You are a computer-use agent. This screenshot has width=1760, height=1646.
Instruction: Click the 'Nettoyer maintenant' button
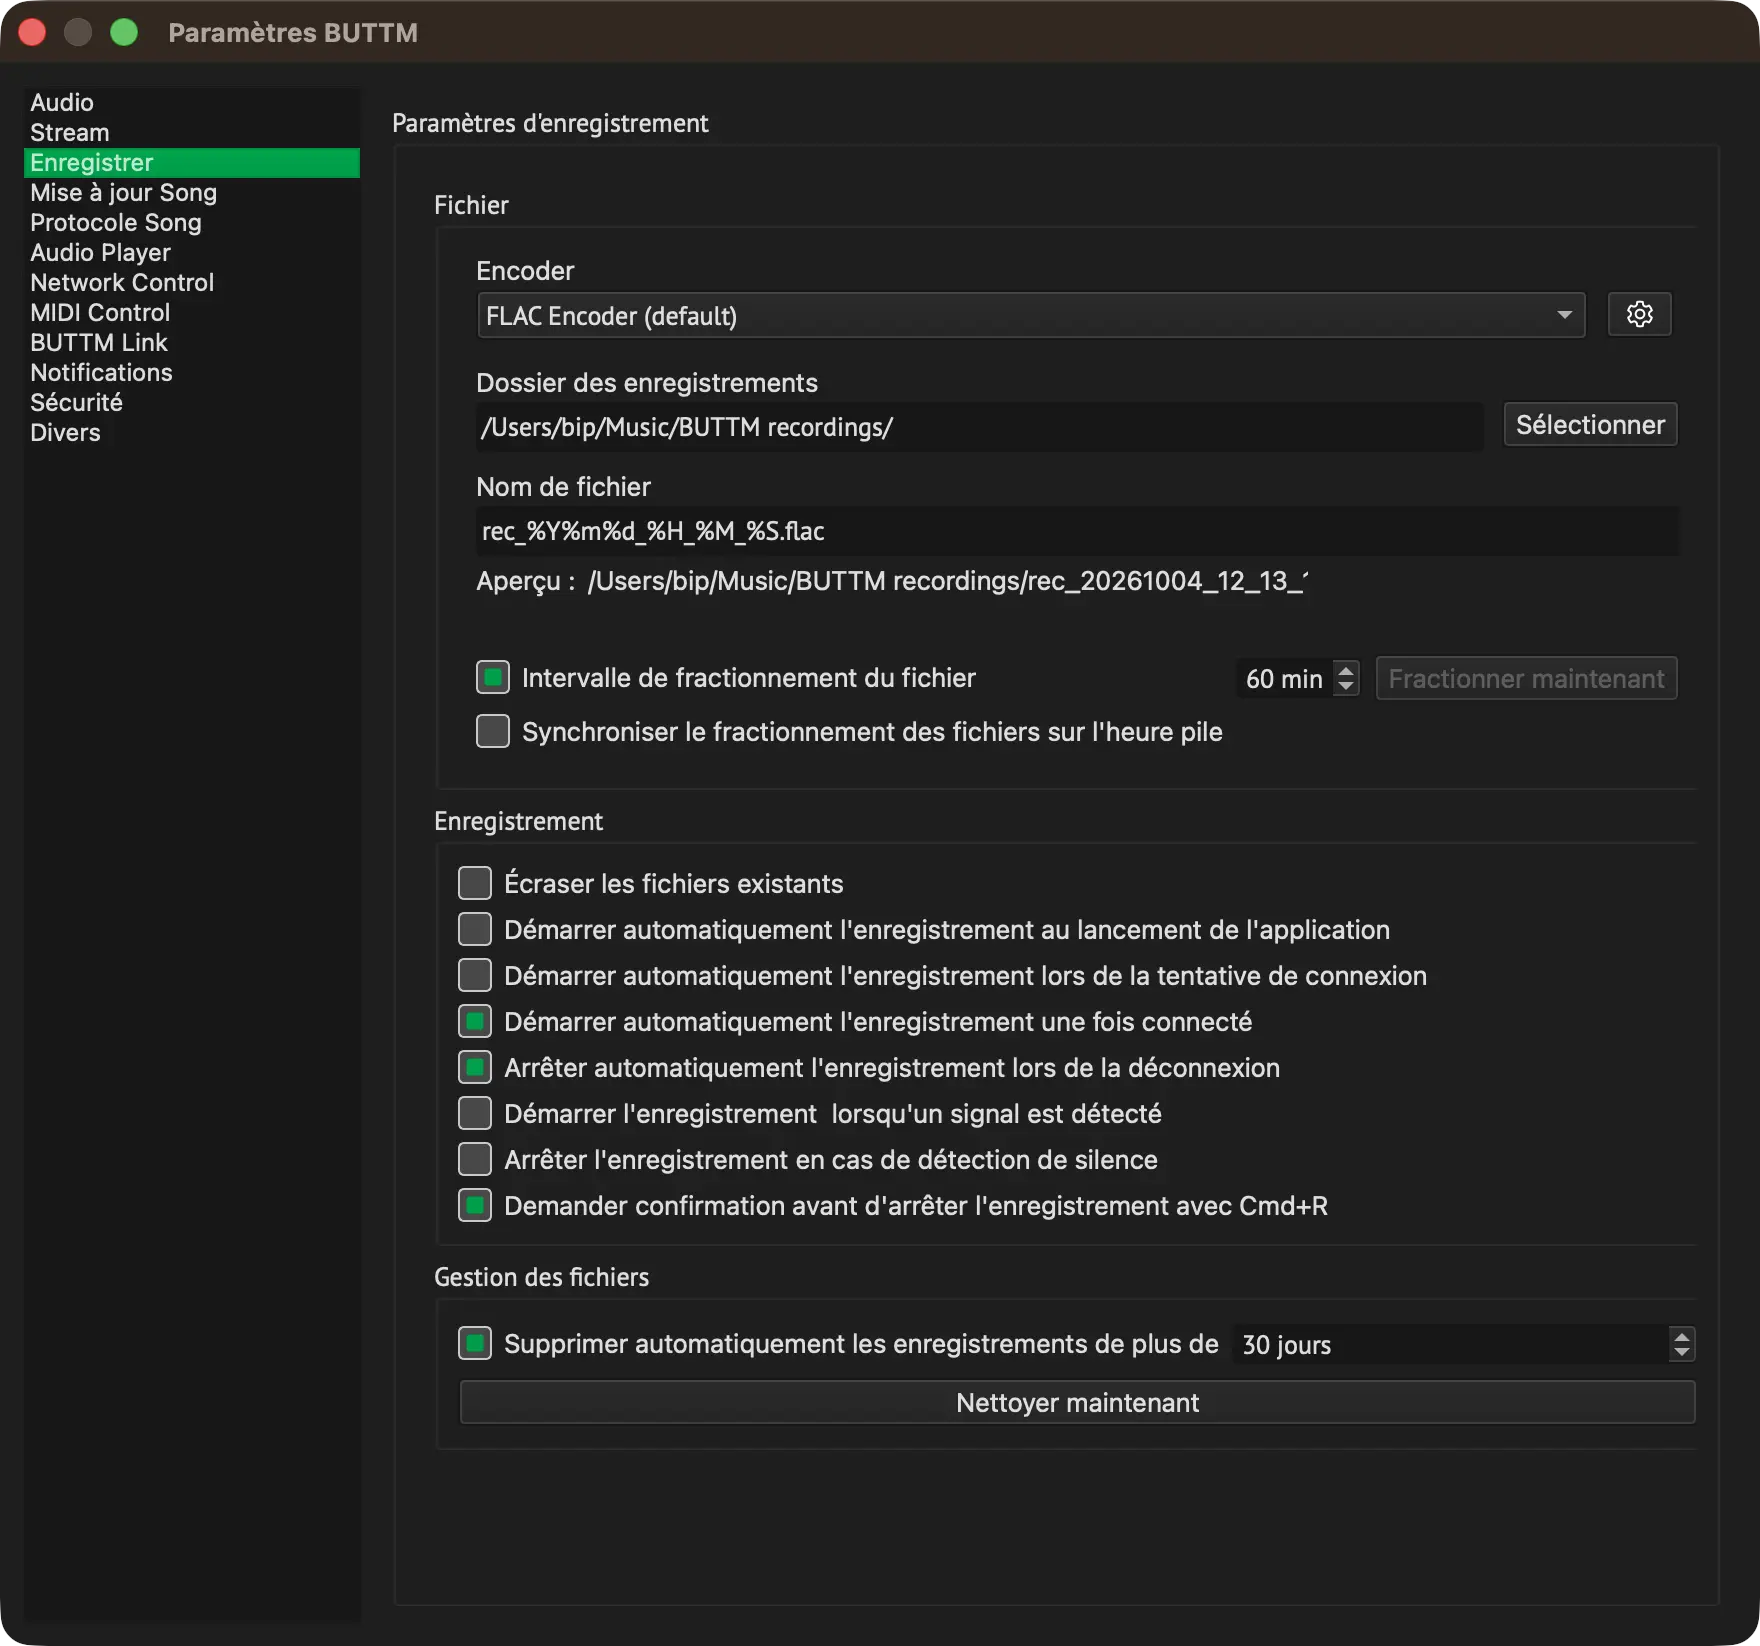tap(1077, 1403)
